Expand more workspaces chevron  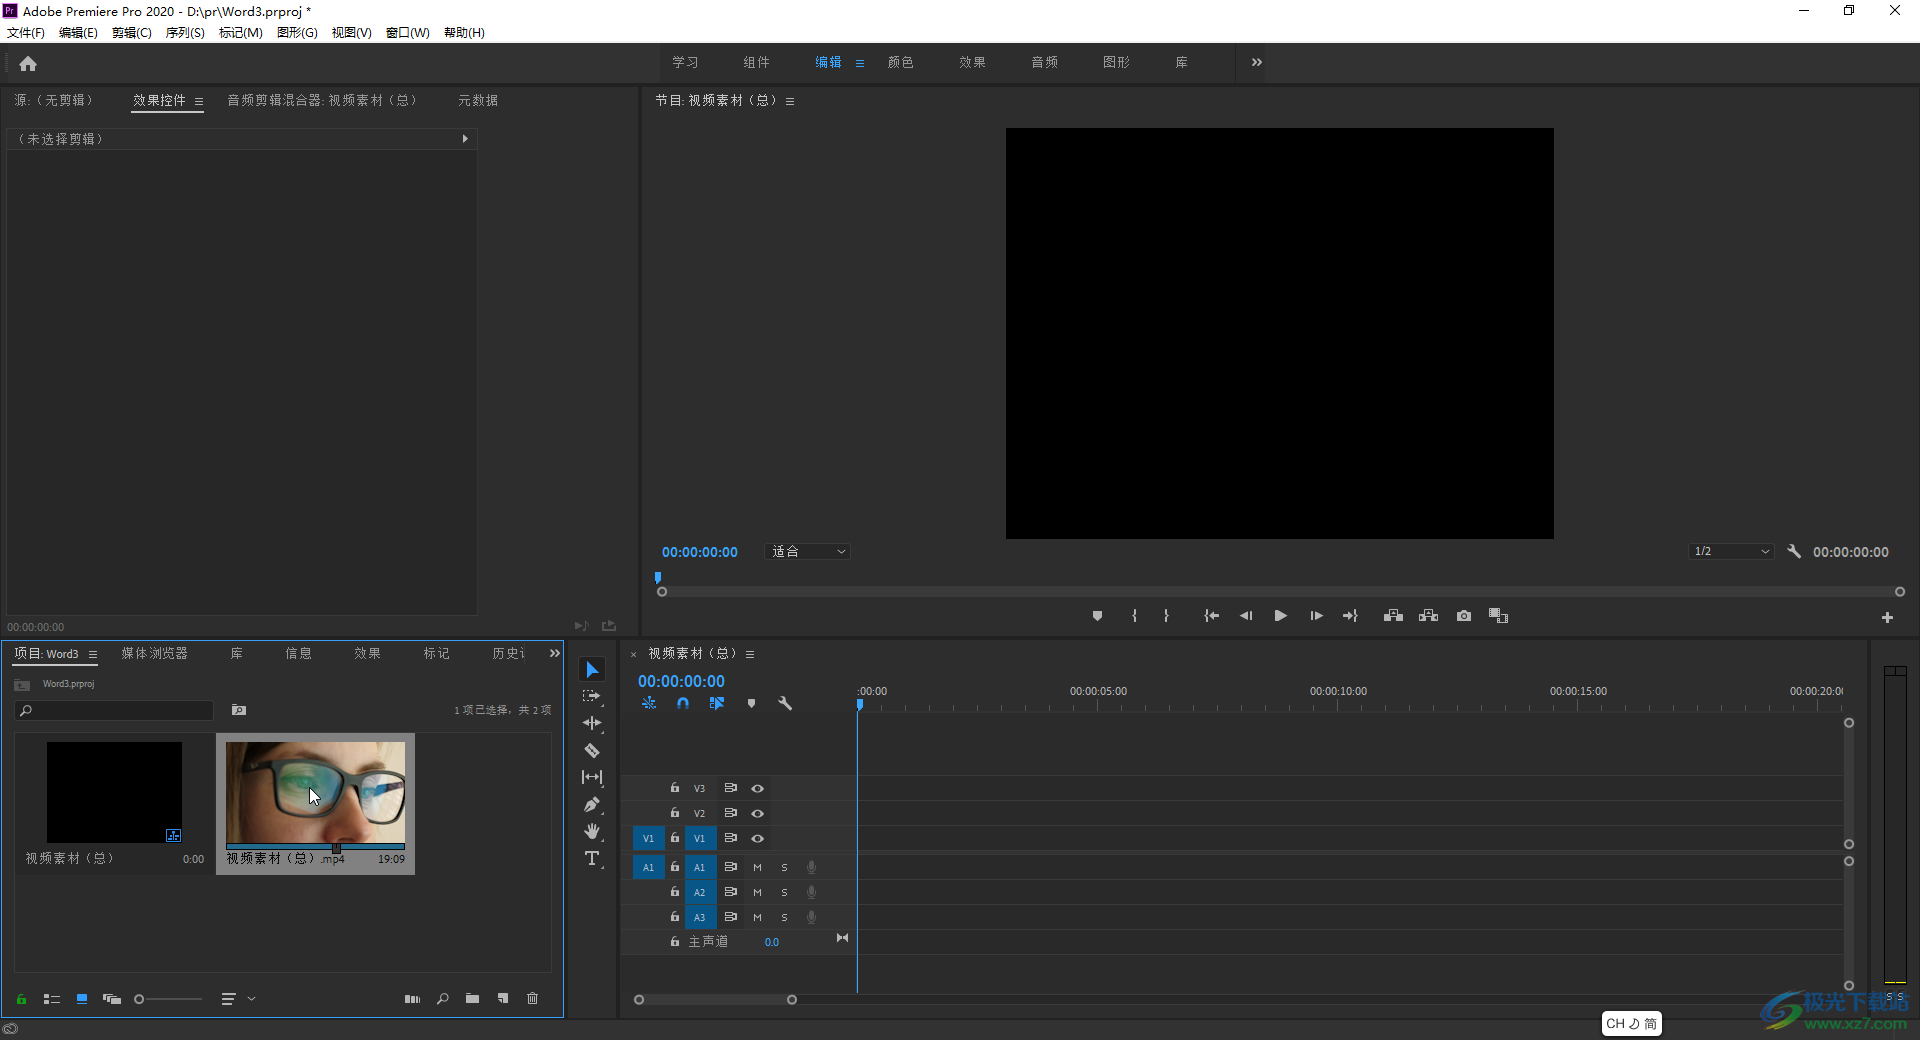pyautogui.click(x=1257, y=62)
